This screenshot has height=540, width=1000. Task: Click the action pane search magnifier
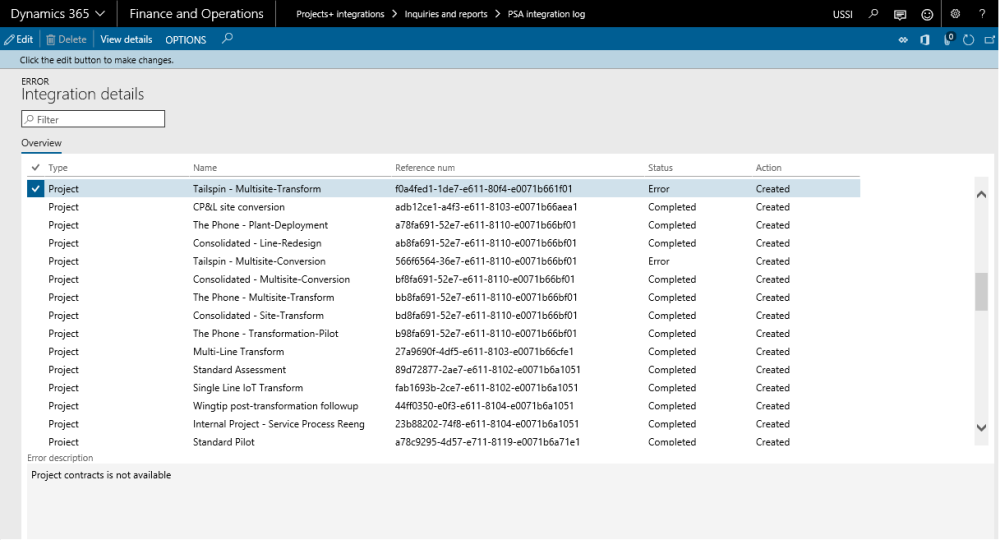(x=227, y=39)
